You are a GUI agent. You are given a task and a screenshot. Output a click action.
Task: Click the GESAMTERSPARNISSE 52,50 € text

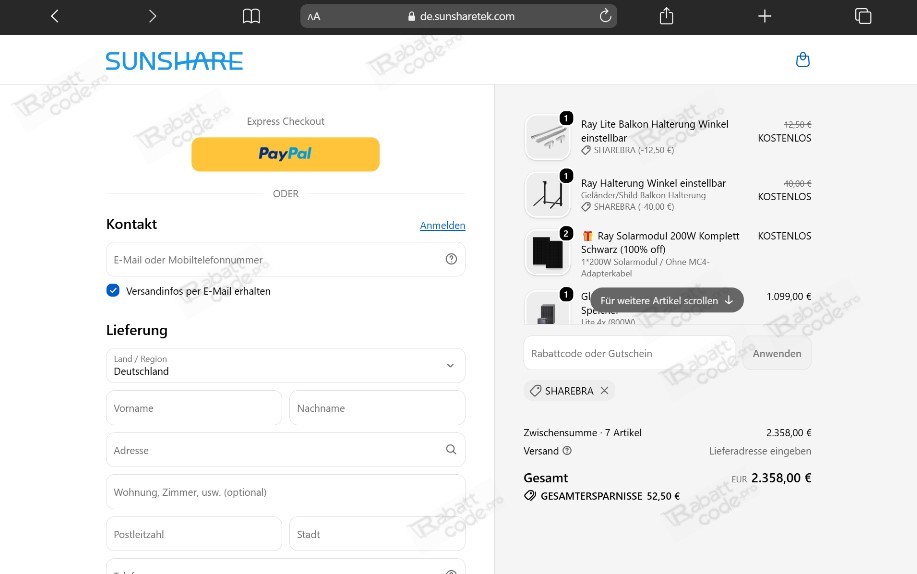610,496
